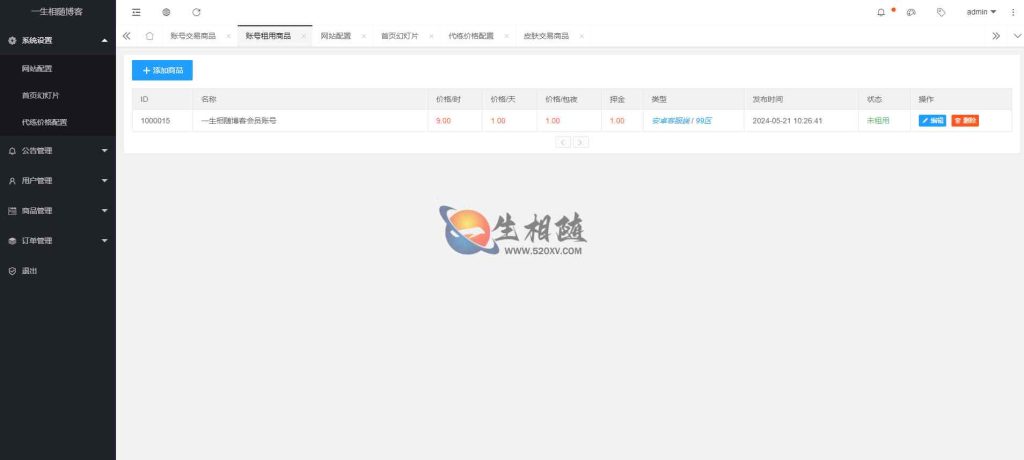Open the 安卓客服端 / 99区 type link
The height and width of the screenshot is (460, 1024).
[x=682, y=121]
